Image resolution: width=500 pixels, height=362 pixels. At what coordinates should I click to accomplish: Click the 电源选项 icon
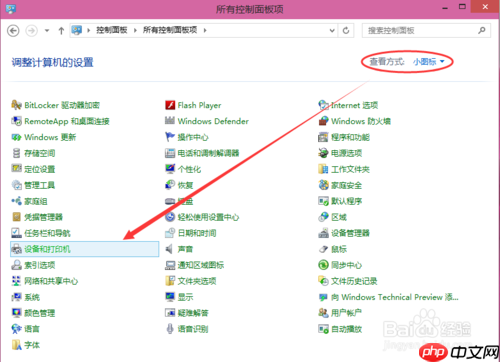pyautogui.click(x=323, y=153)
